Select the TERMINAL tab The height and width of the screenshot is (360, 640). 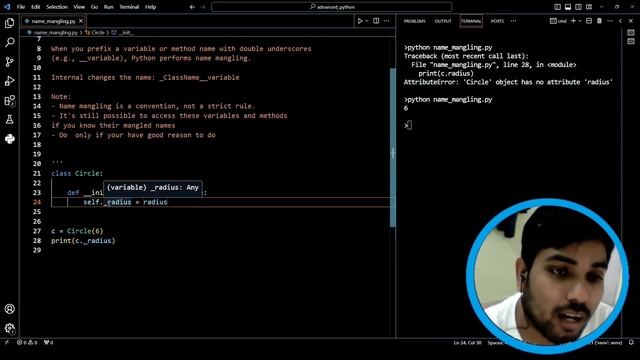[x=471, y=21]
